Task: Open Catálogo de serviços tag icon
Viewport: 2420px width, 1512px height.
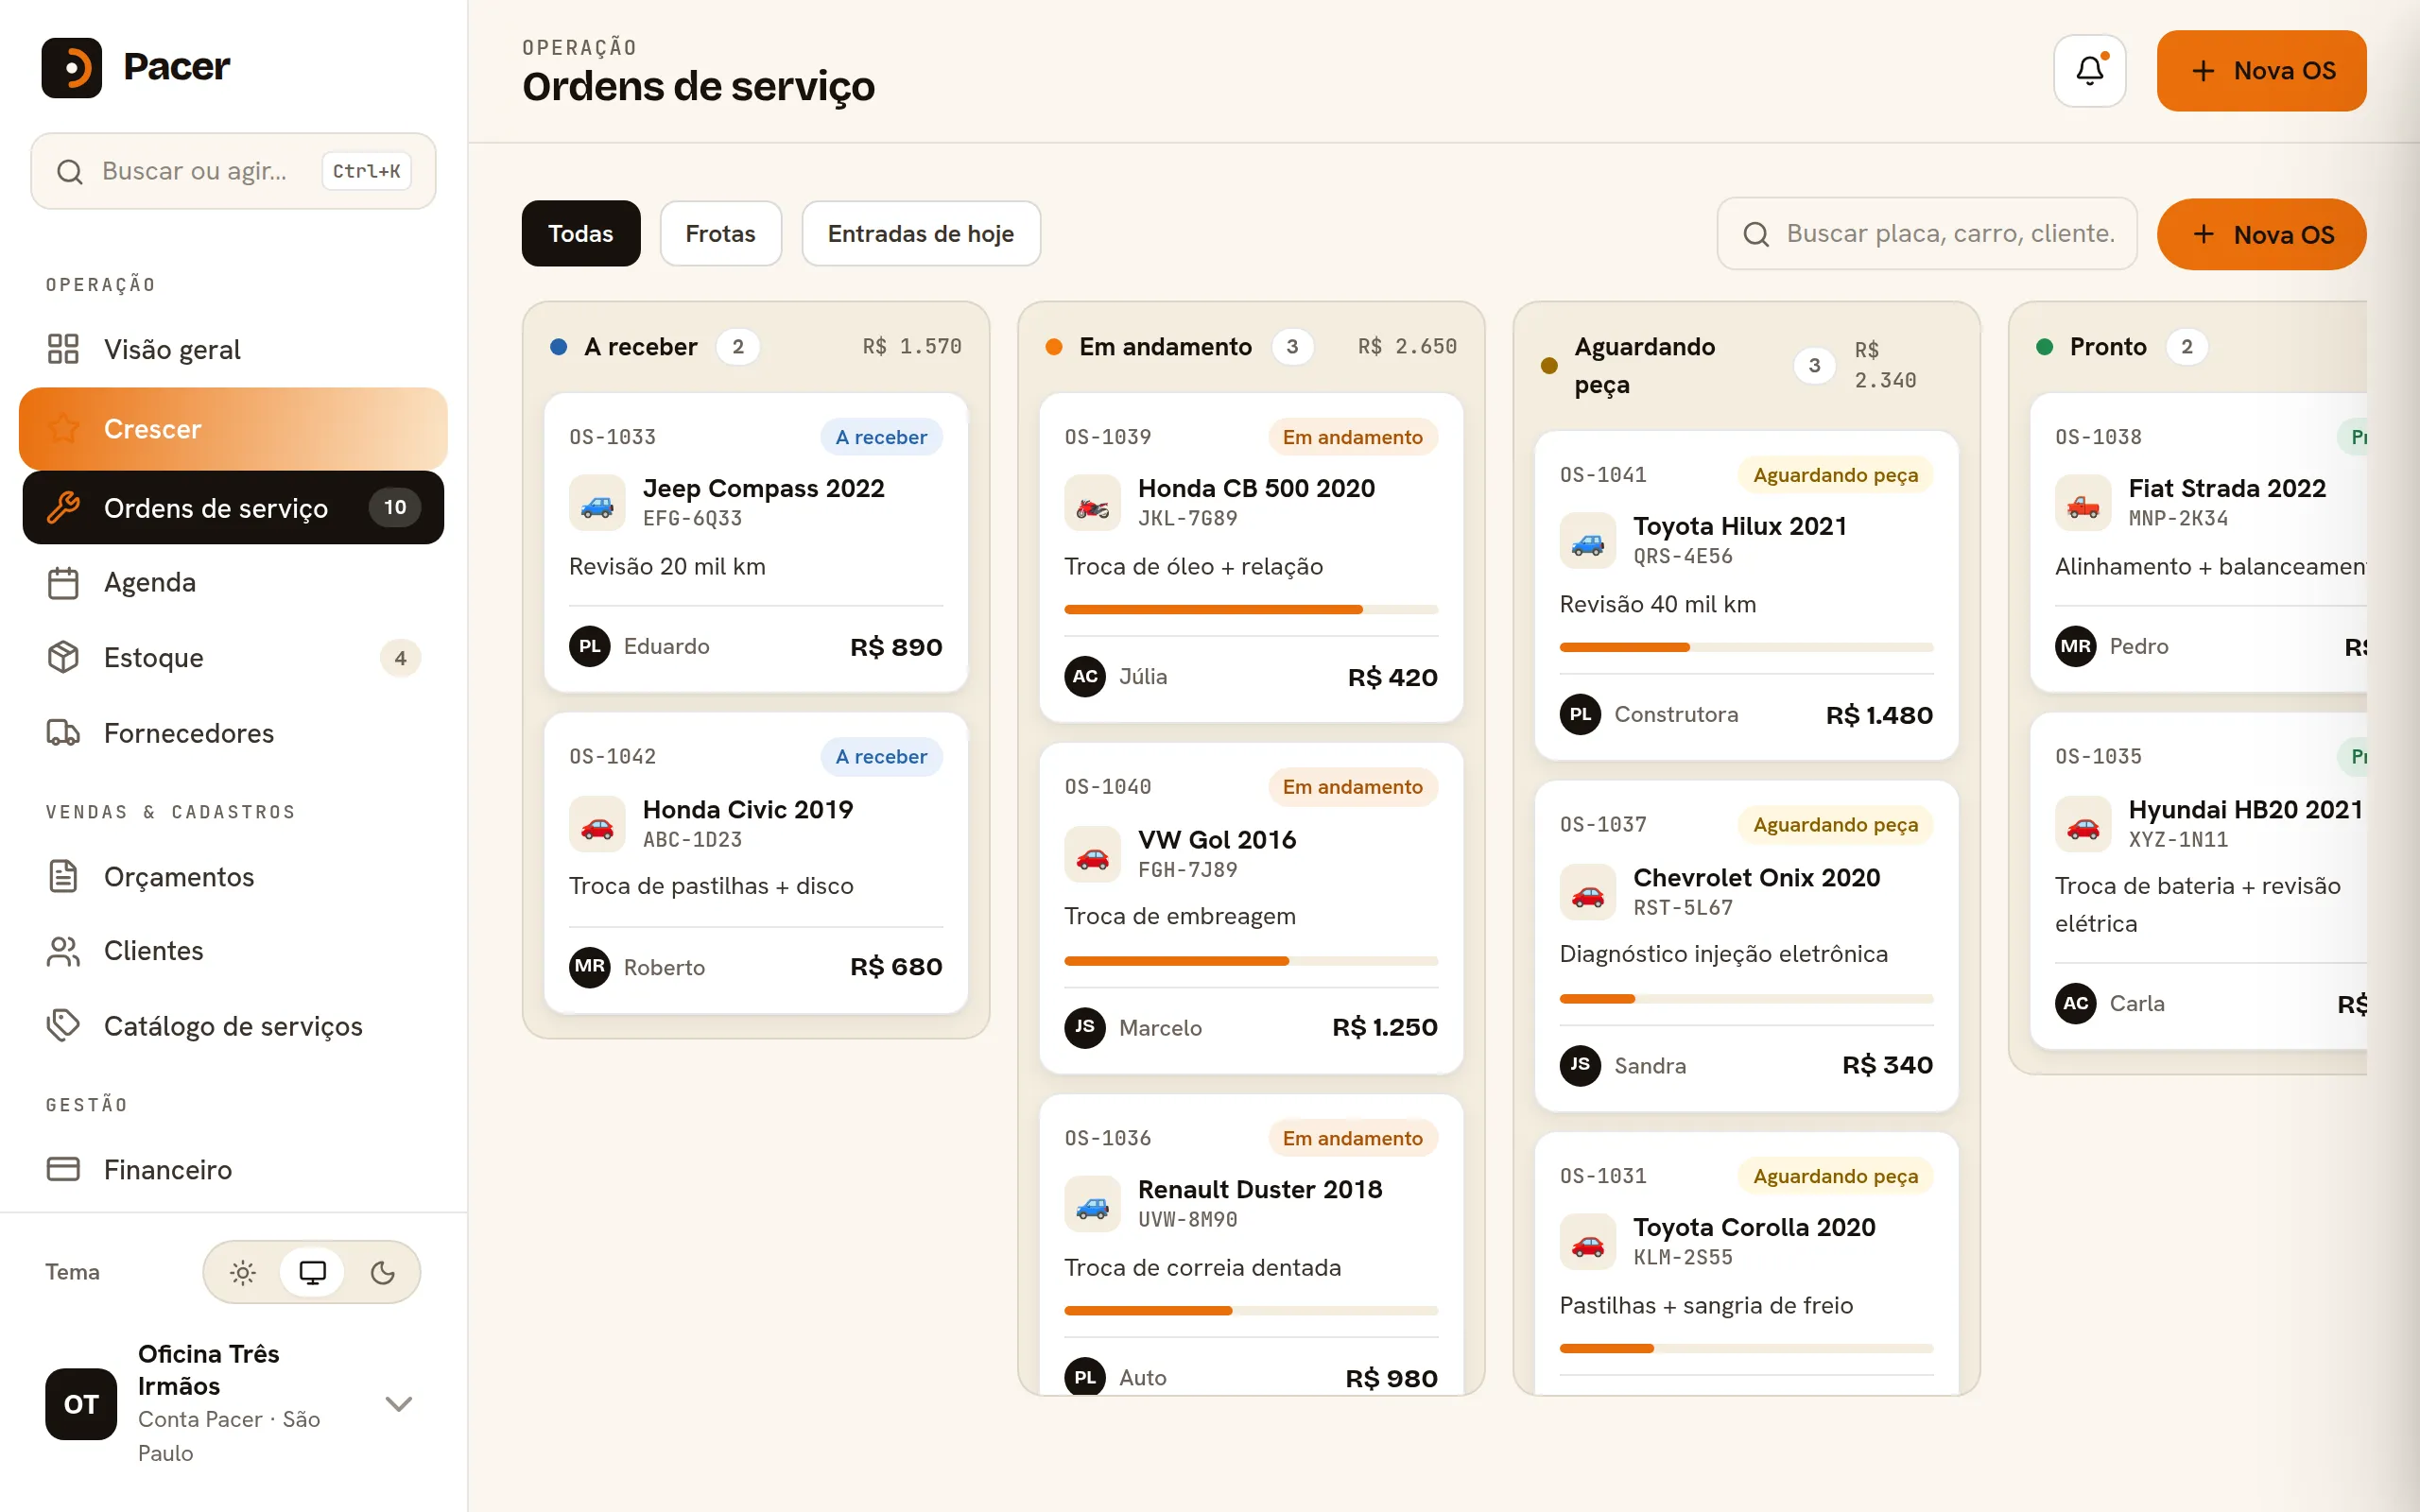Action: coord(63,1025)
